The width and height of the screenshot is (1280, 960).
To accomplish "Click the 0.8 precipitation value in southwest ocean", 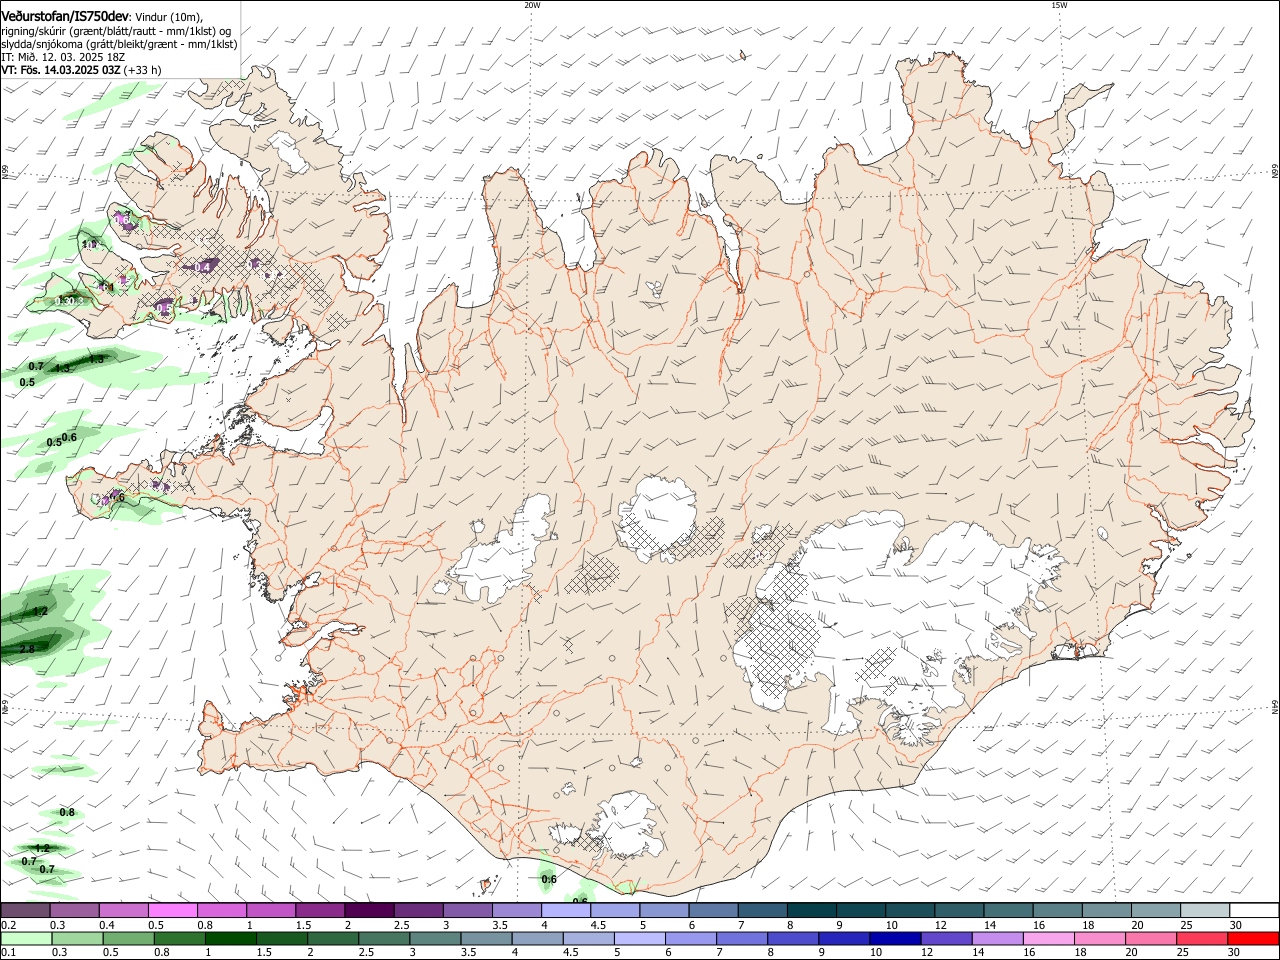I will click(x=67, y=812).
